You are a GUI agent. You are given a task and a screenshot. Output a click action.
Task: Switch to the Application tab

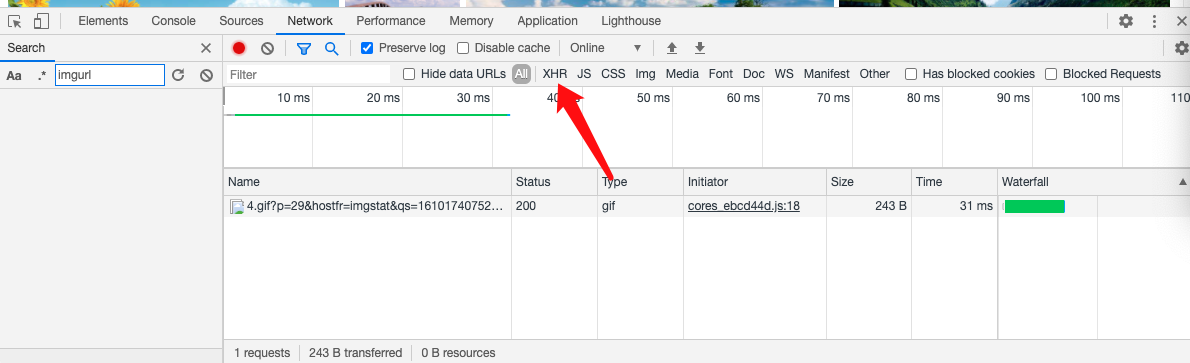(x=547, y=21)
